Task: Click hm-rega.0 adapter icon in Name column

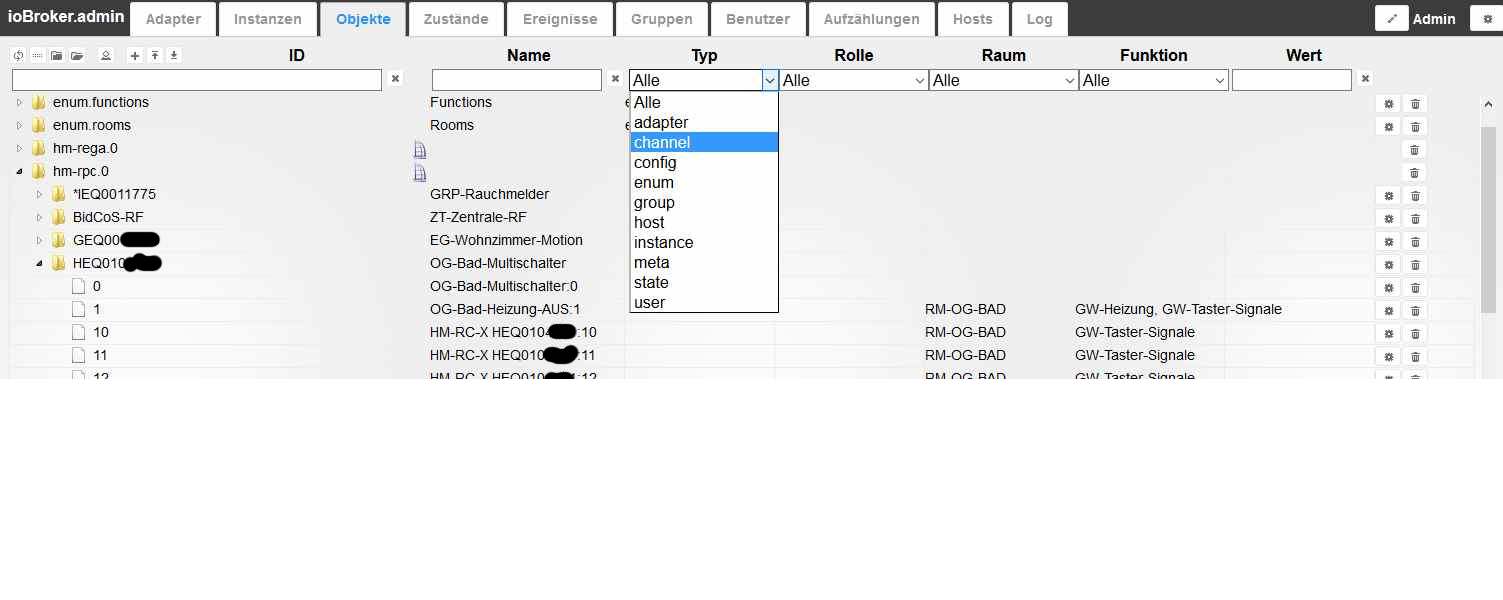Action: [420, 149]
